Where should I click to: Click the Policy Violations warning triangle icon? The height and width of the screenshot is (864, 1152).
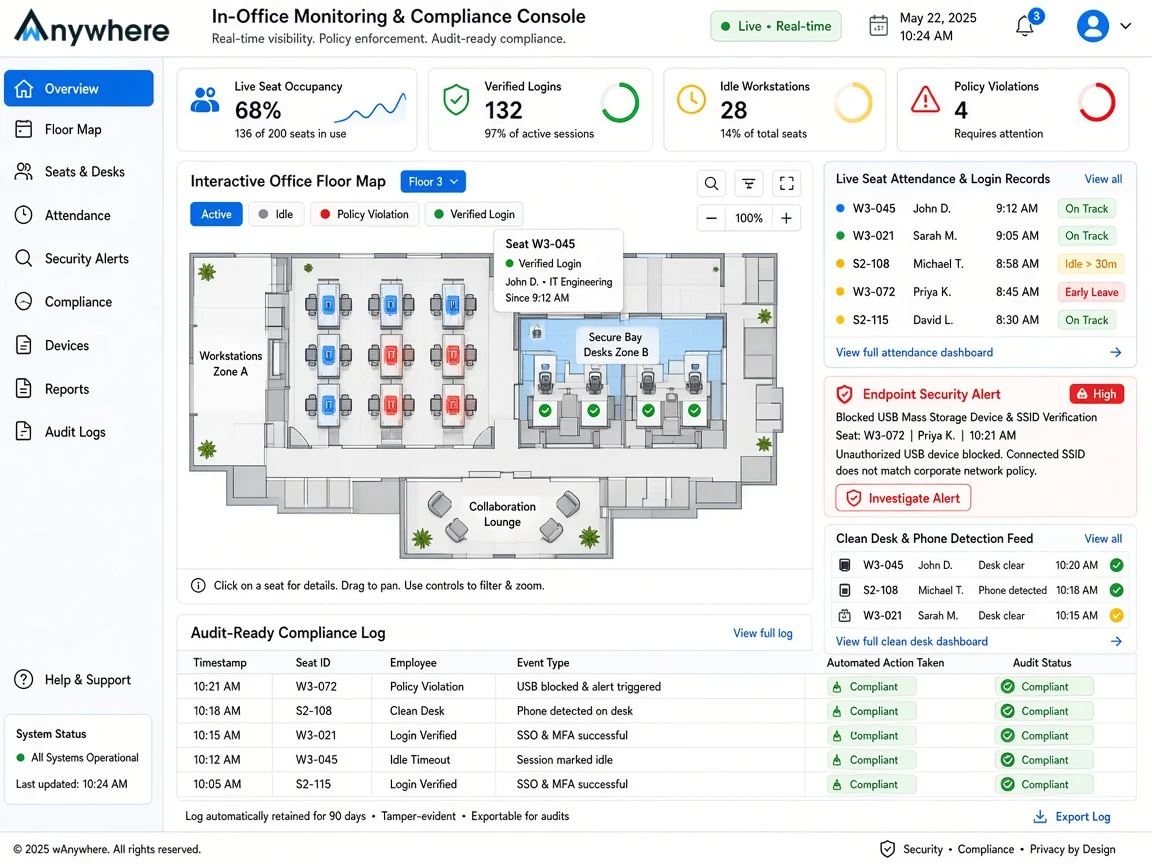925,99
